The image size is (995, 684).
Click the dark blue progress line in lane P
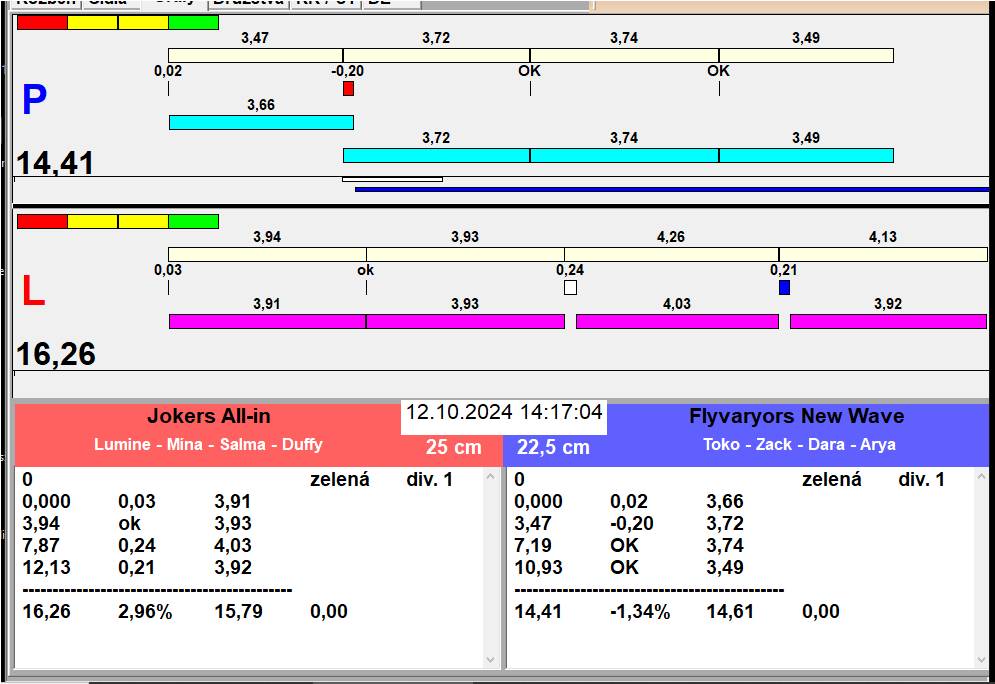(671, 188)
